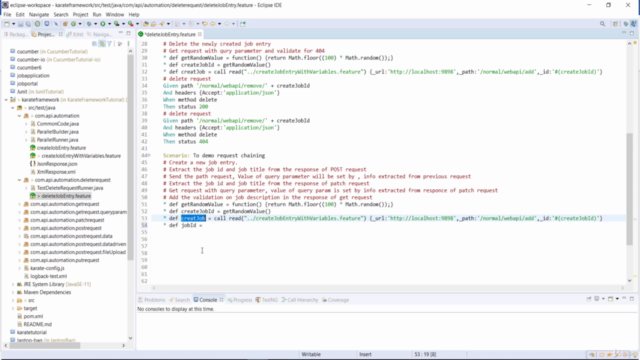Open the Open Console dropdown arrow
This screenshot has height=360, width=640.
617,298
